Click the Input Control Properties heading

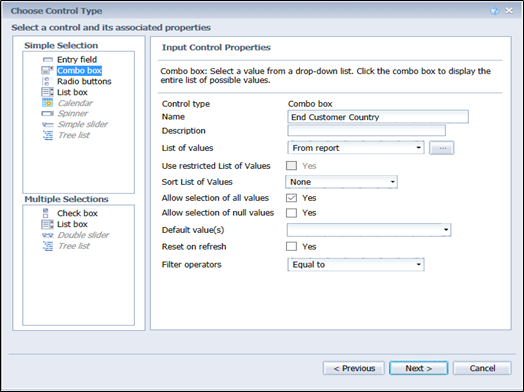click(x=216, y=47)
